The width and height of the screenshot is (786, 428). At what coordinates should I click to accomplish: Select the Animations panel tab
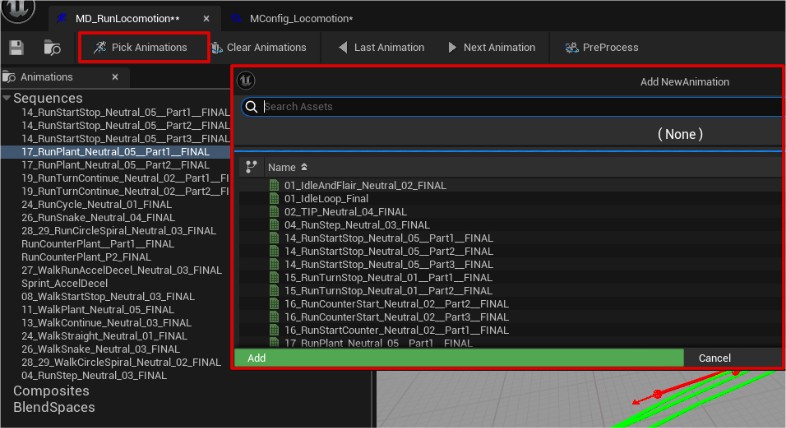coord(46,77)
